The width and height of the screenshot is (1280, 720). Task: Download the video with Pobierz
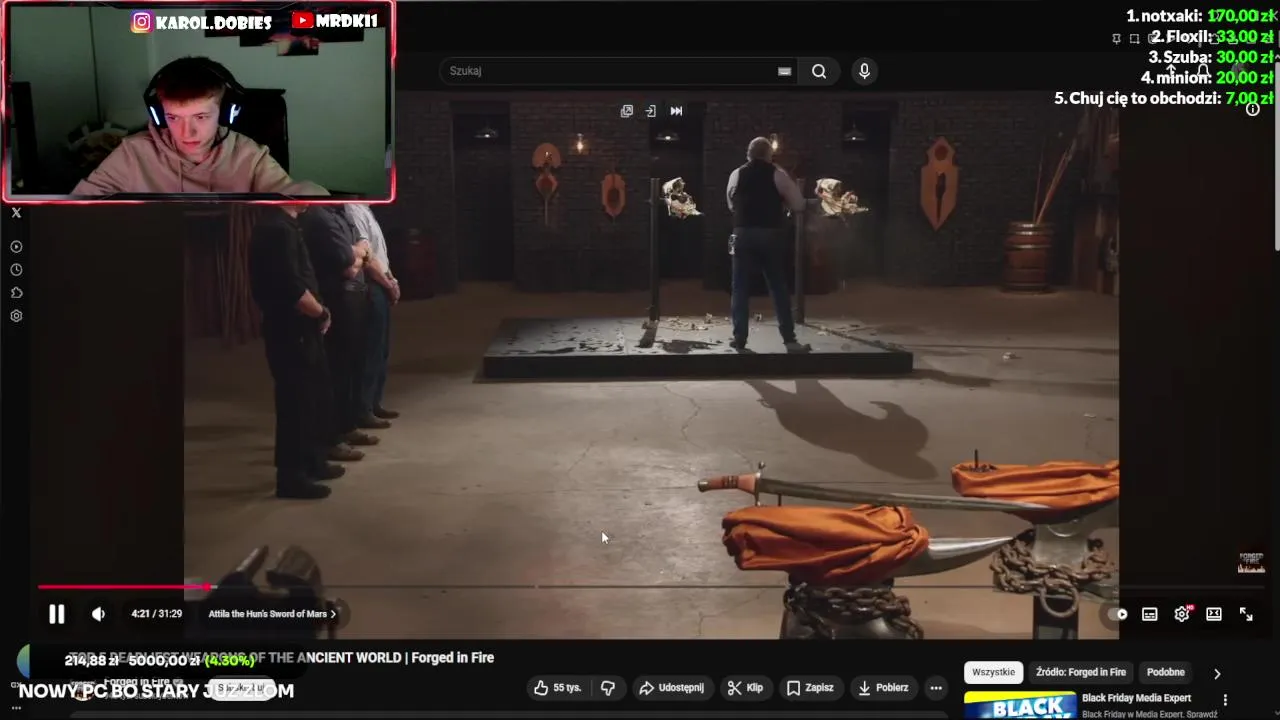[x=884, y=688]
